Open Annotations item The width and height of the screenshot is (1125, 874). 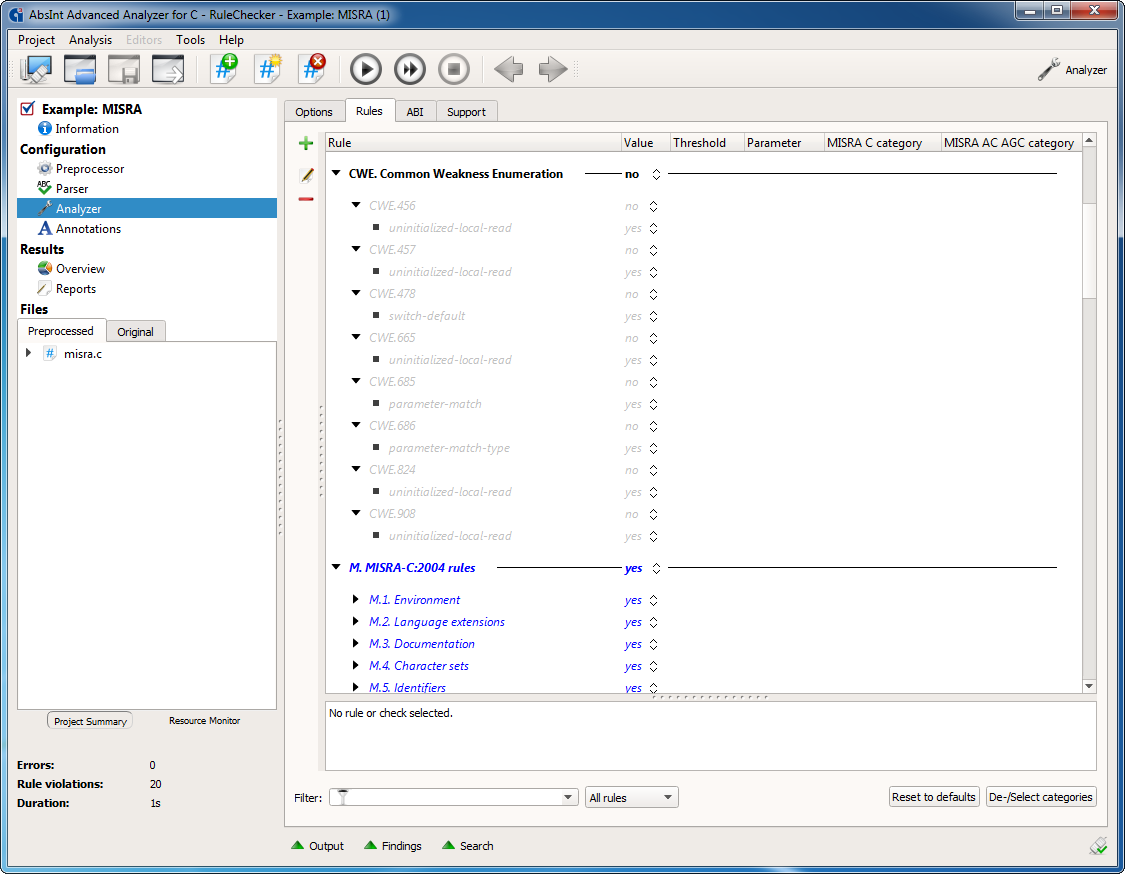80,228
